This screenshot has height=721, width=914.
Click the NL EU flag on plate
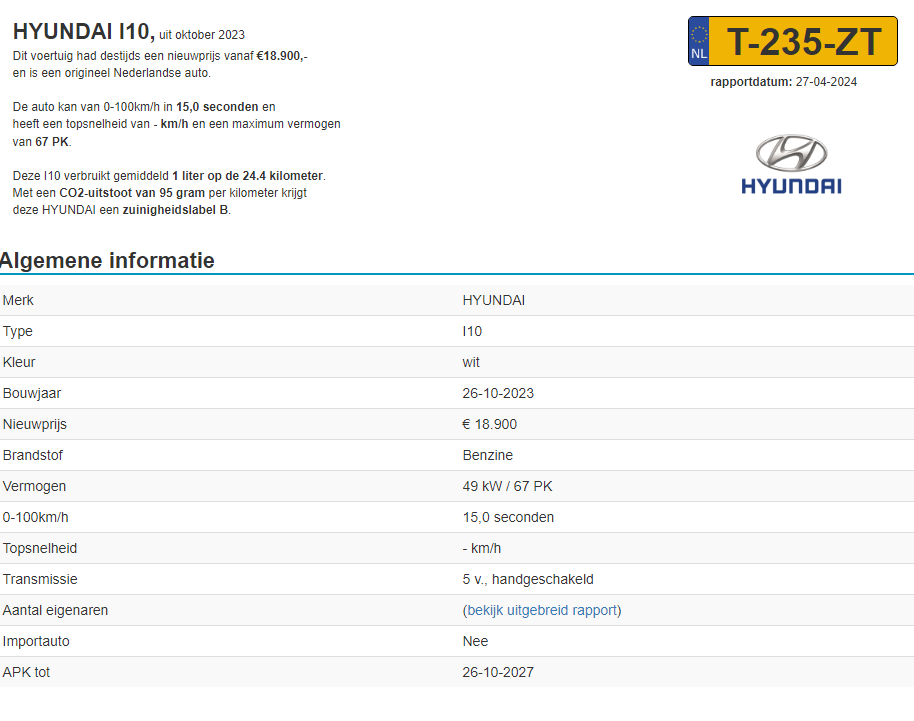(x=699, y=41)
